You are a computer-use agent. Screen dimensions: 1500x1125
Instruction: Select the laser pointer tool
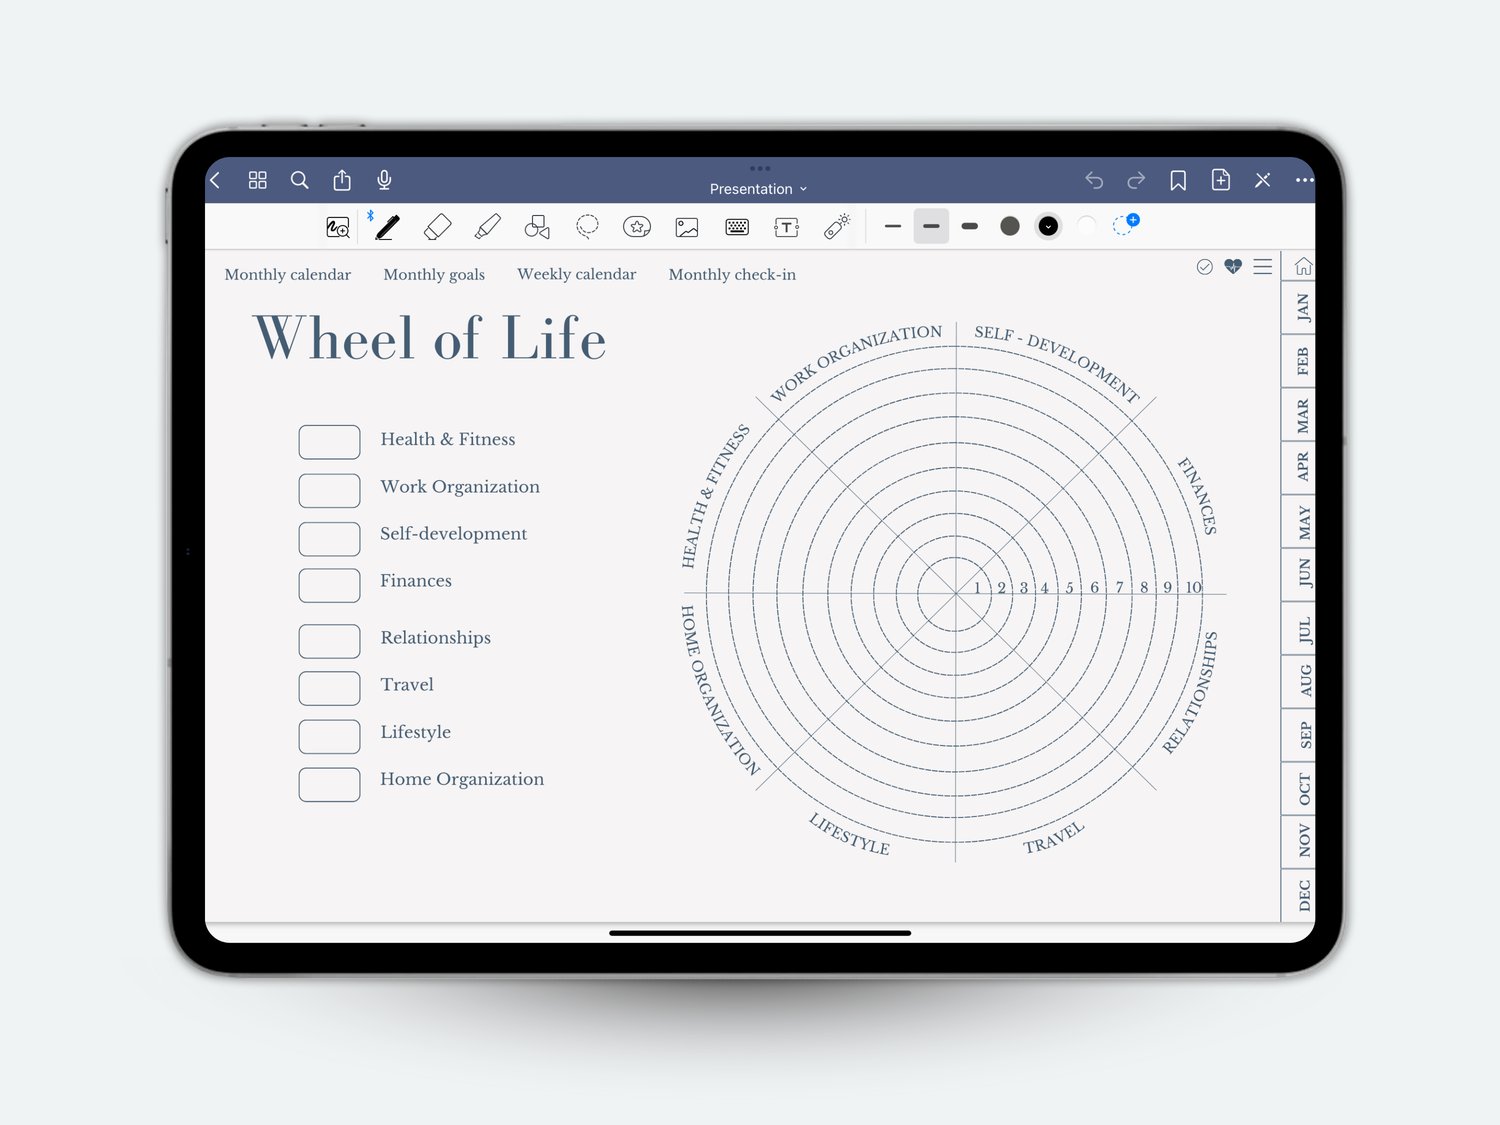tap(837, 227)
